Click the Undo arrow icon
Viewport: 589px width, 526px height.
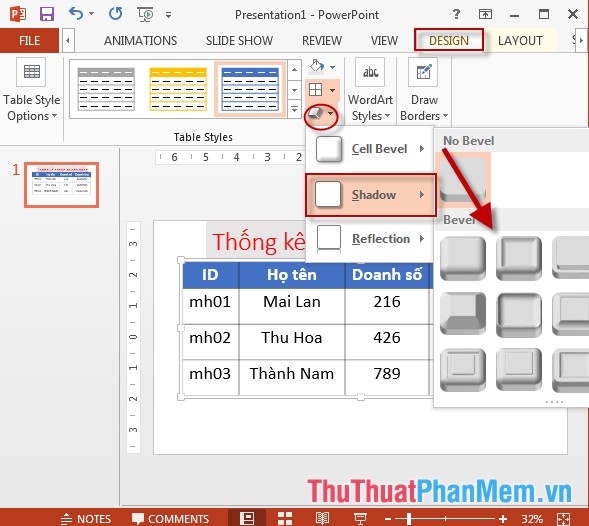pos(76,14)
